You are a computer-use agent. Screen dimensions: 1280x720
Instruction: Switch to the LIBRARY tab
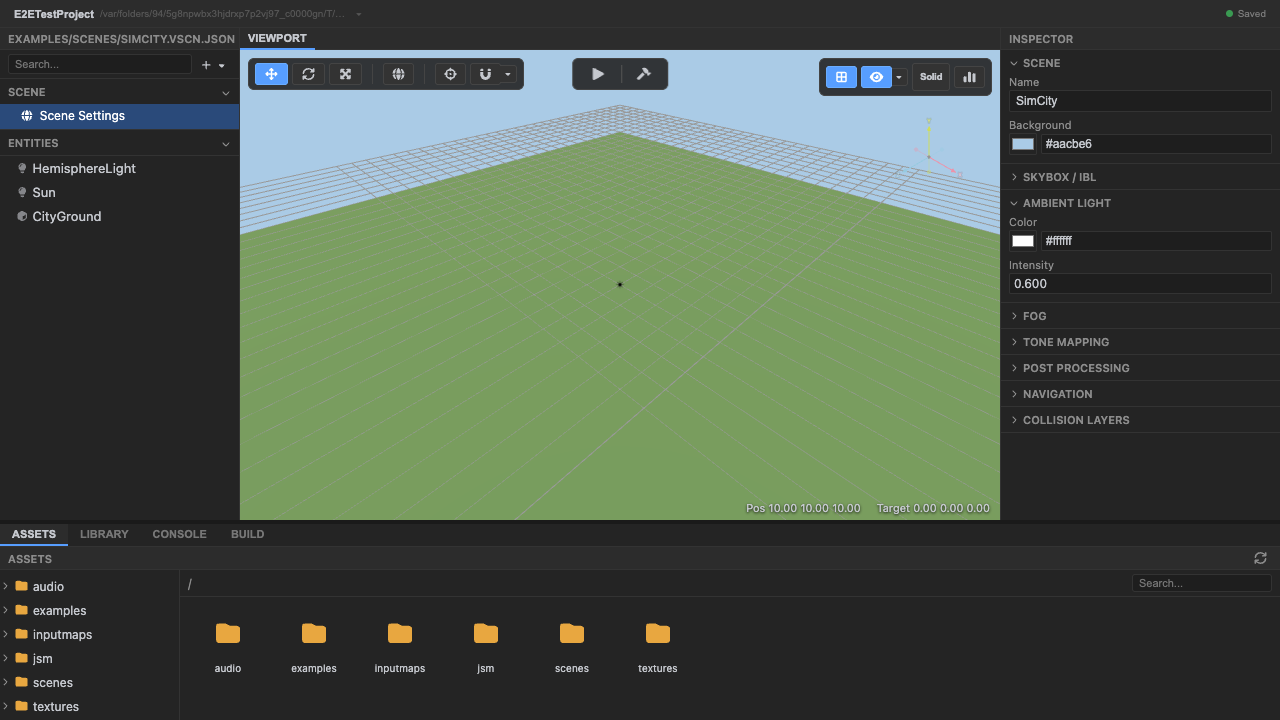(104, 534)
